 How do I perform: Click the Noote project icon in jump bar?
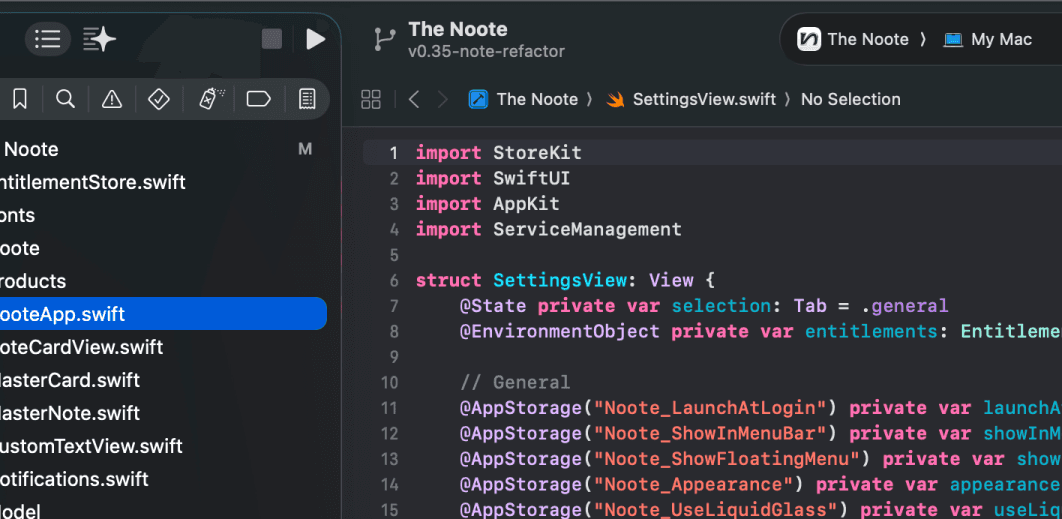(478, 100)
